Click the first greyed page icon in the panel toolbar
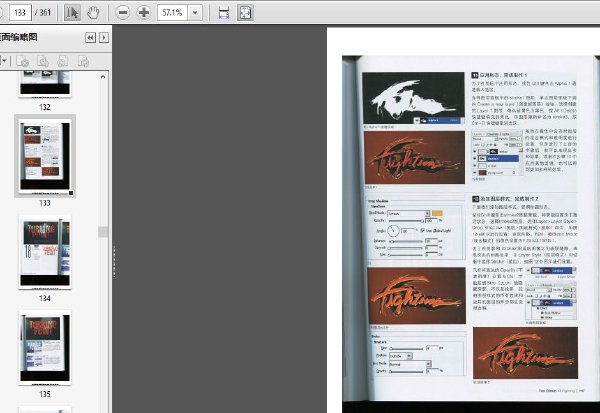This screenshot has width=600, height=413. [x=23, y=61]
